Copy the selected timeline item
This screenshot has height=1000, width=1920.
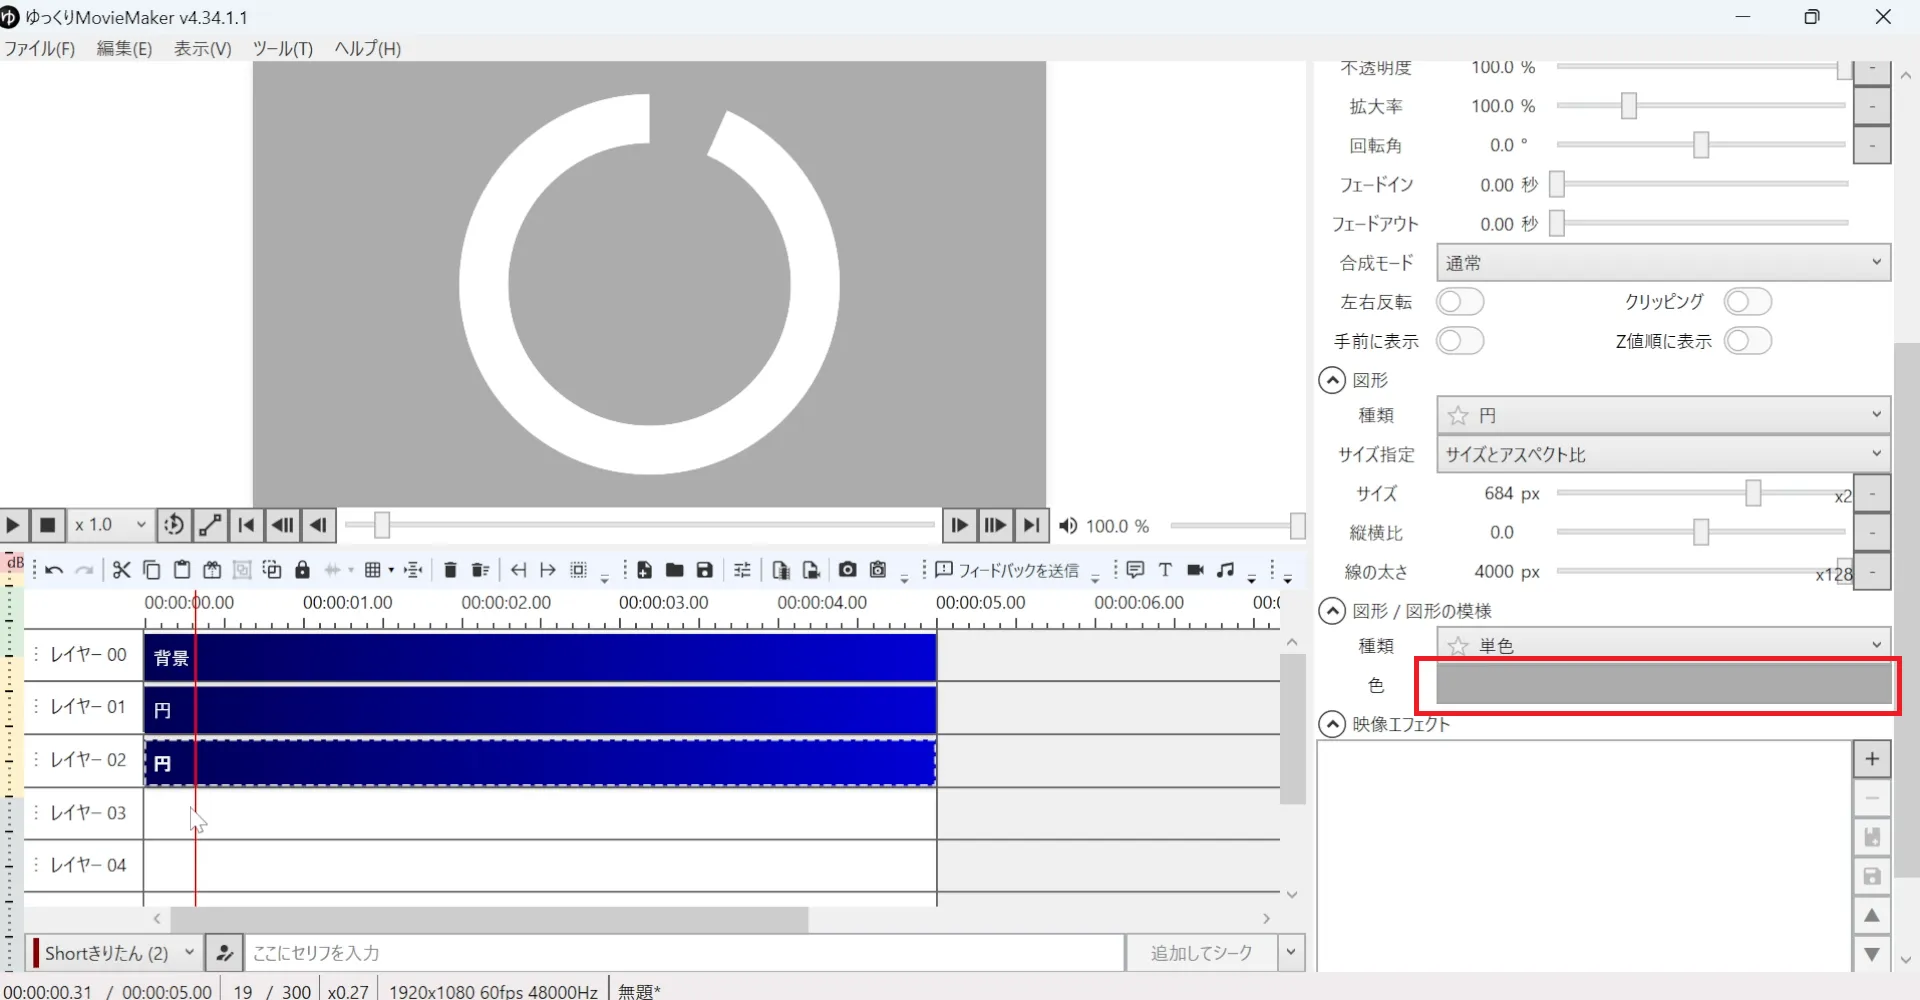151,570
